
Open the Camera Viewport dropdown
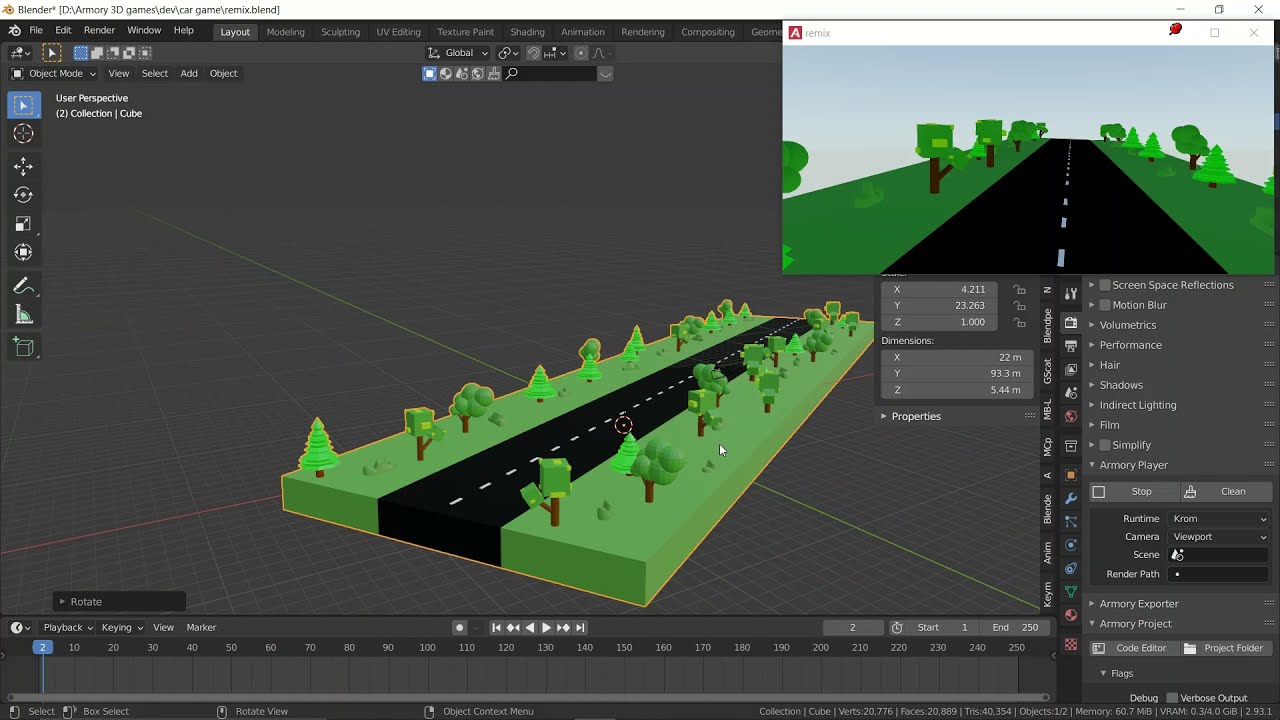[1219, 537]
